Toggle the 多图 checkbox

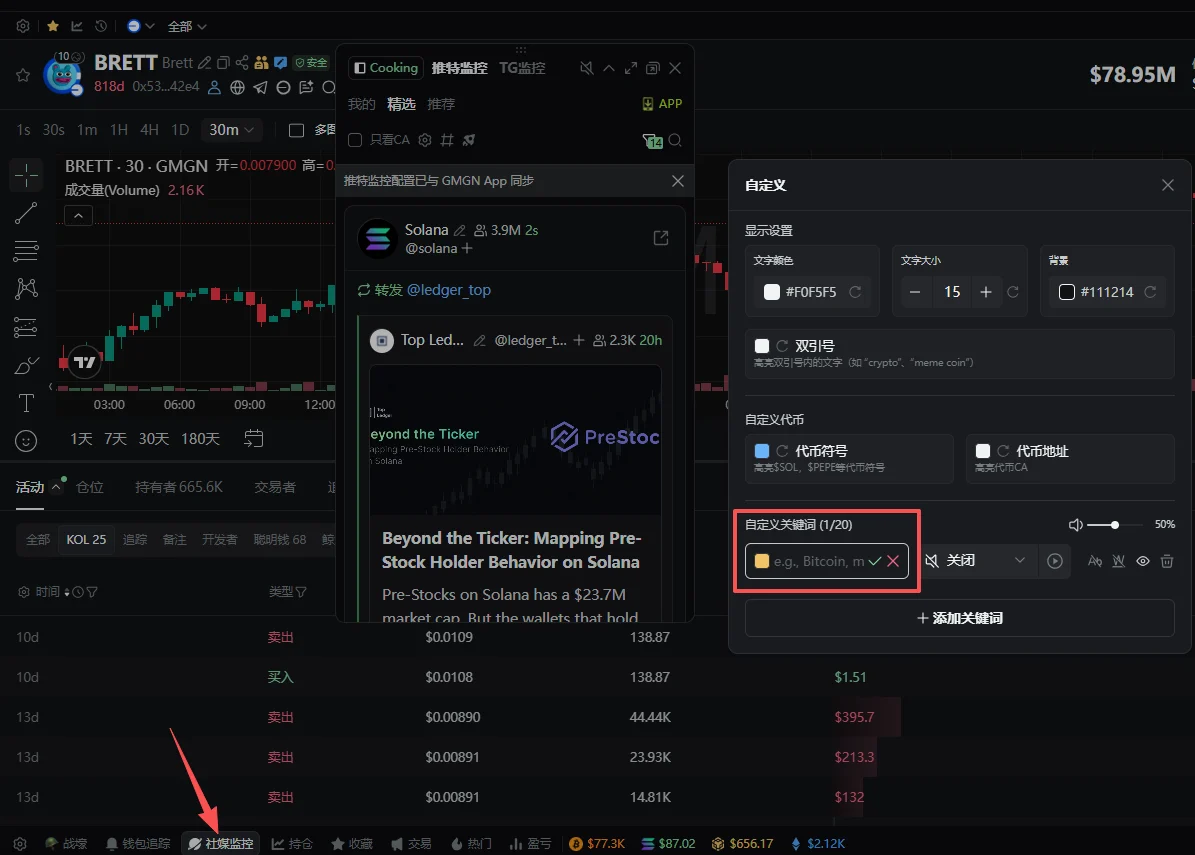coord(296,130)
